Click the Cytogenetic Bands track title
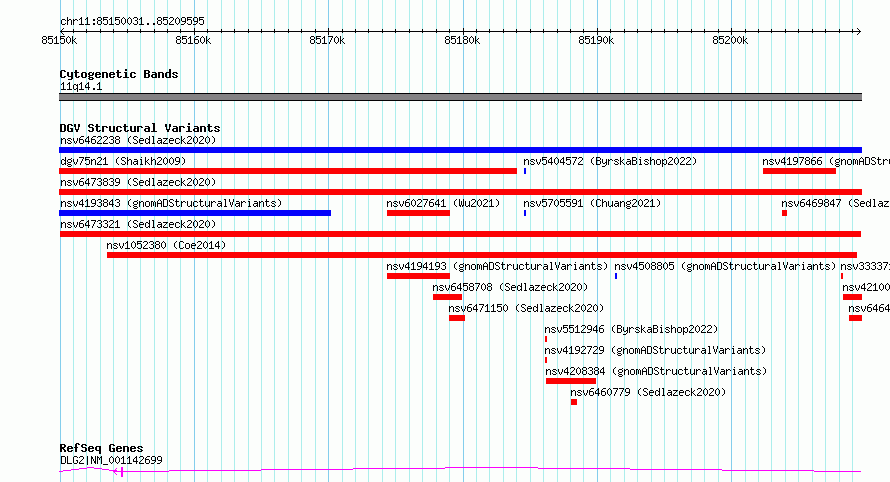Image resolution: width=890 pixels, height=482 pixels. (x=119, y=74)
